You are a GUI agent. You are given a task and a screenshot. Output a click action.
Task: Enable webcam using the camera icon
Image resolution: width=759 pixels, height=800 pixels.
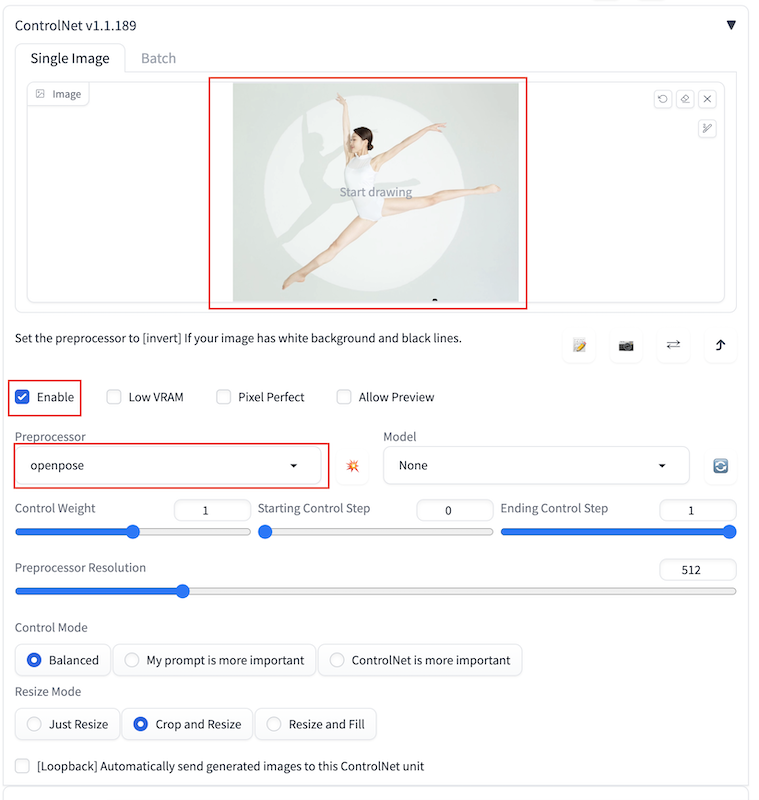pos(626,345)
